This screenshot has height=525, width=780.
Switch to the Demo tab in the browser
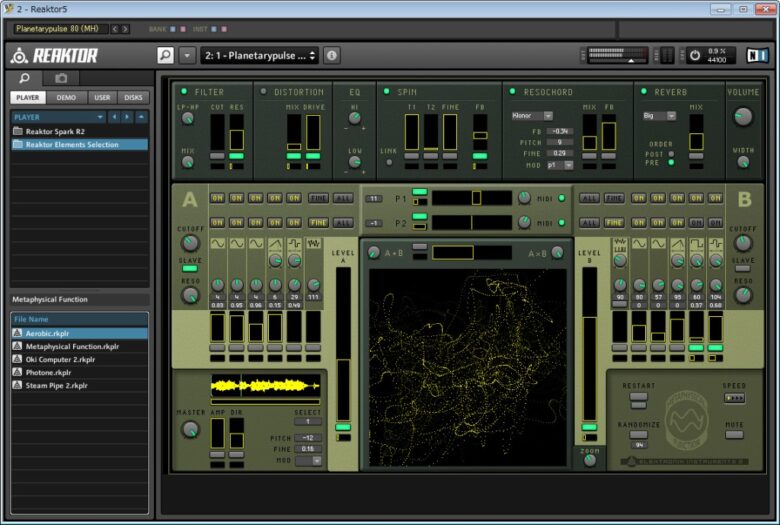click(x=66, y=97)
